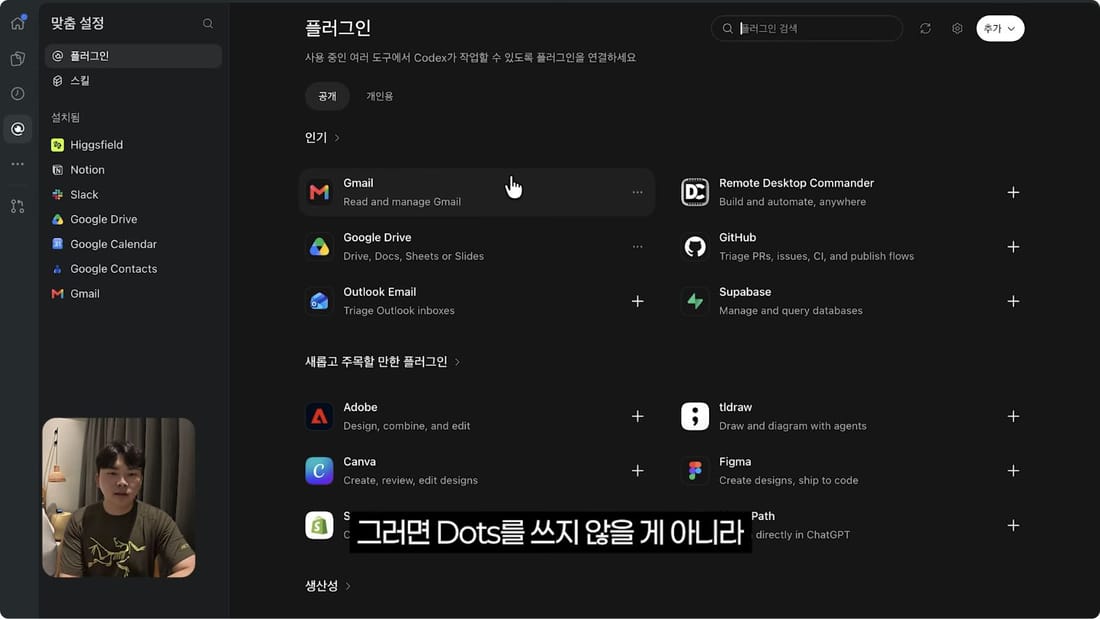The height and width of the screenshot is (619, 1100).
Task: Open installed Google Contacts in sidebar
Action: (x=133, y=269)
